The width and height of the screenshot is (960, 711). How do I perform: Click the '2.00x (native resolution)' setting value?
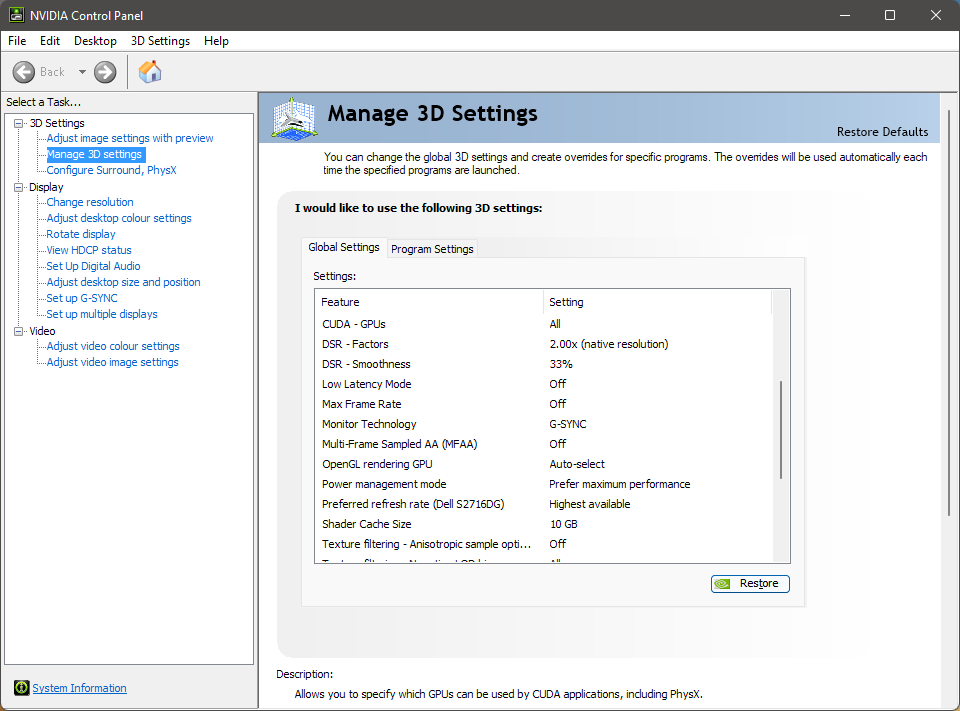pyautogui.click(x=609, y=344)
